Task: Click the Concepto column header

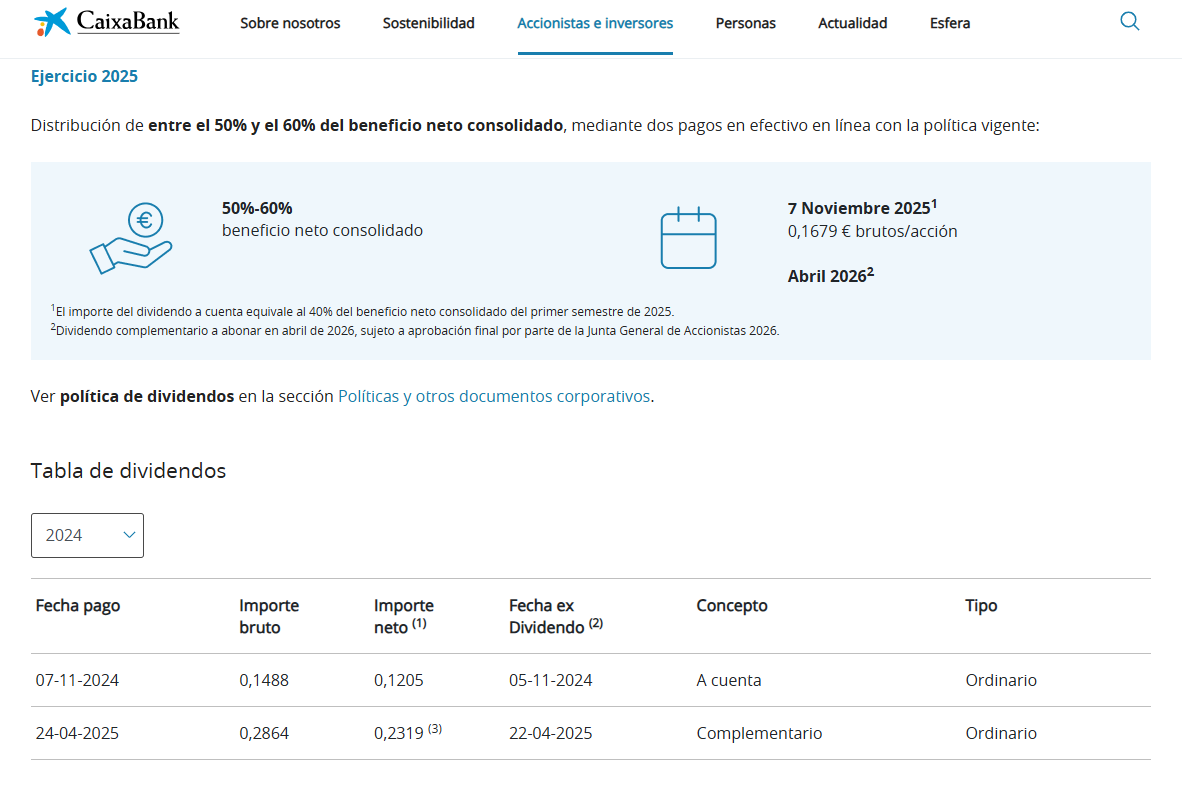Action: tap(732, 605)
